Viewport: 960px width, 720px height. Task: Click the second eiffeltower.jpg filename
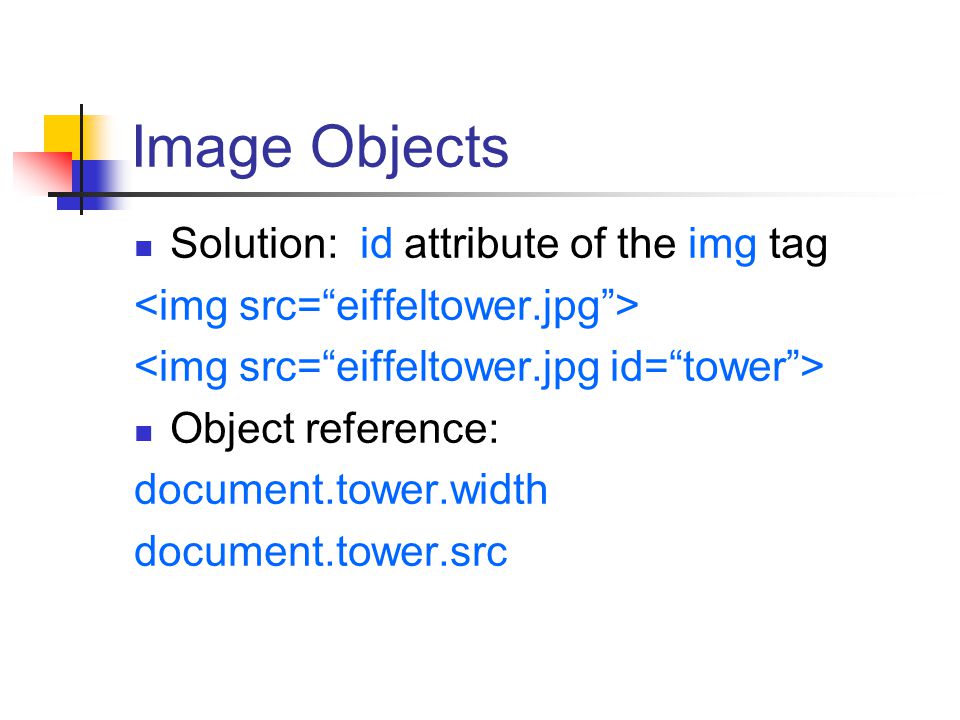tap(468, 369)
